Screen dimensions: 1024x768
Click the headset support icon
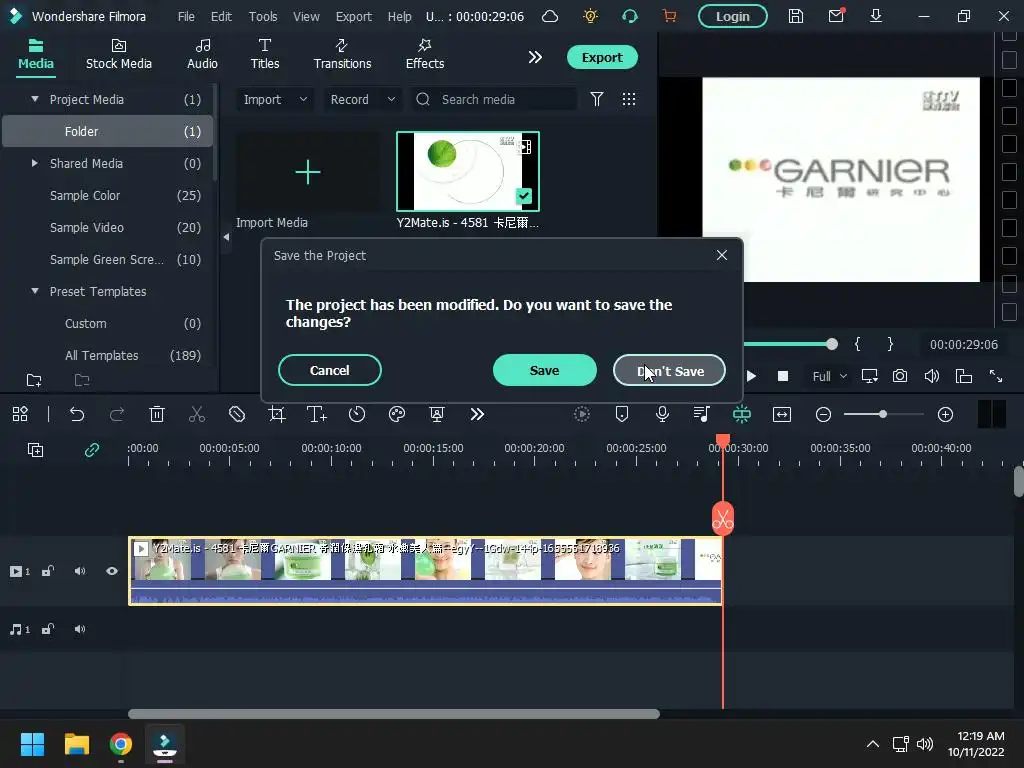point(630,16)
